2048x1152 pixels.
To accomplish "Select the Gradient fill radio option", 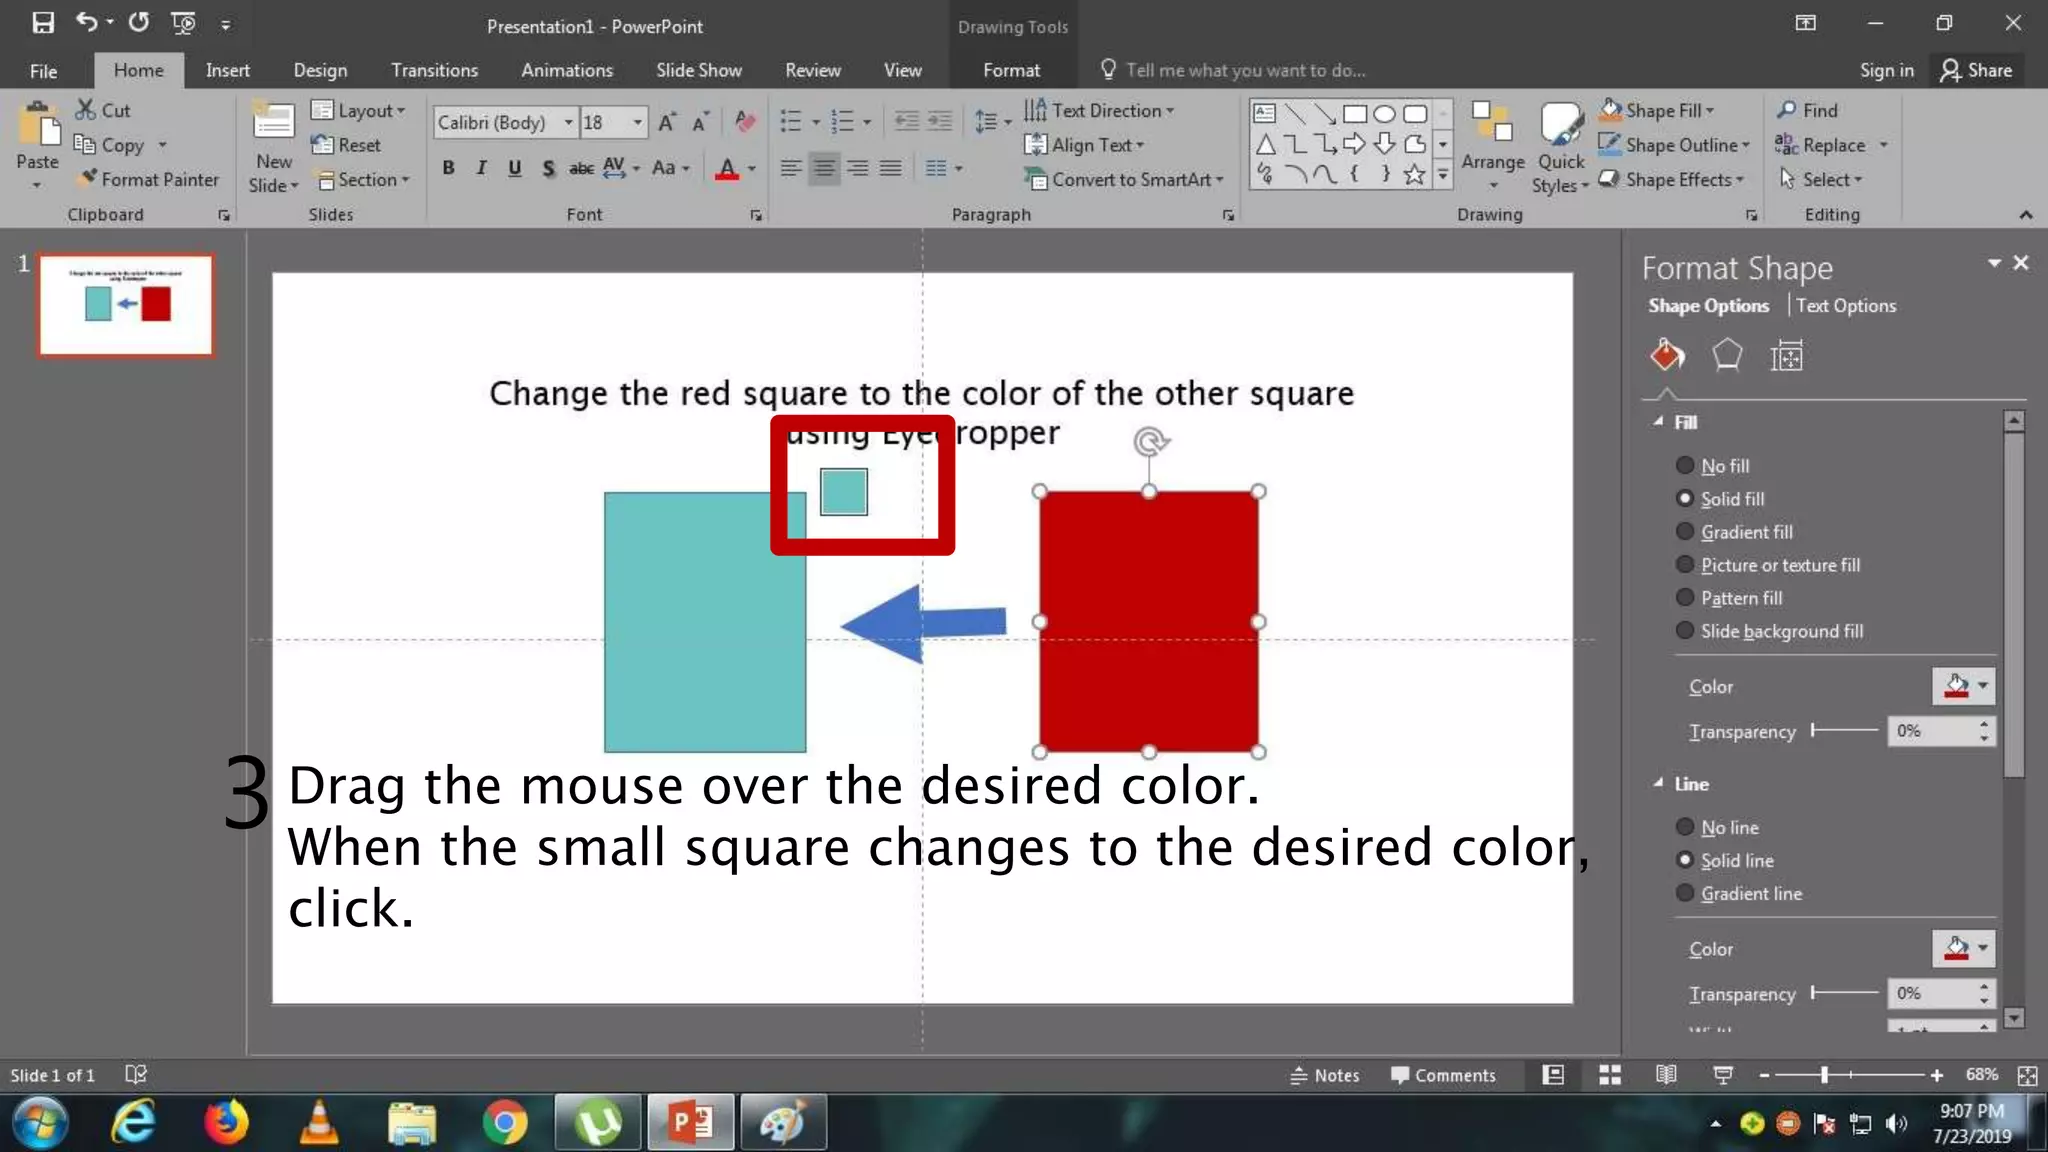I will tap(1685, 531).
